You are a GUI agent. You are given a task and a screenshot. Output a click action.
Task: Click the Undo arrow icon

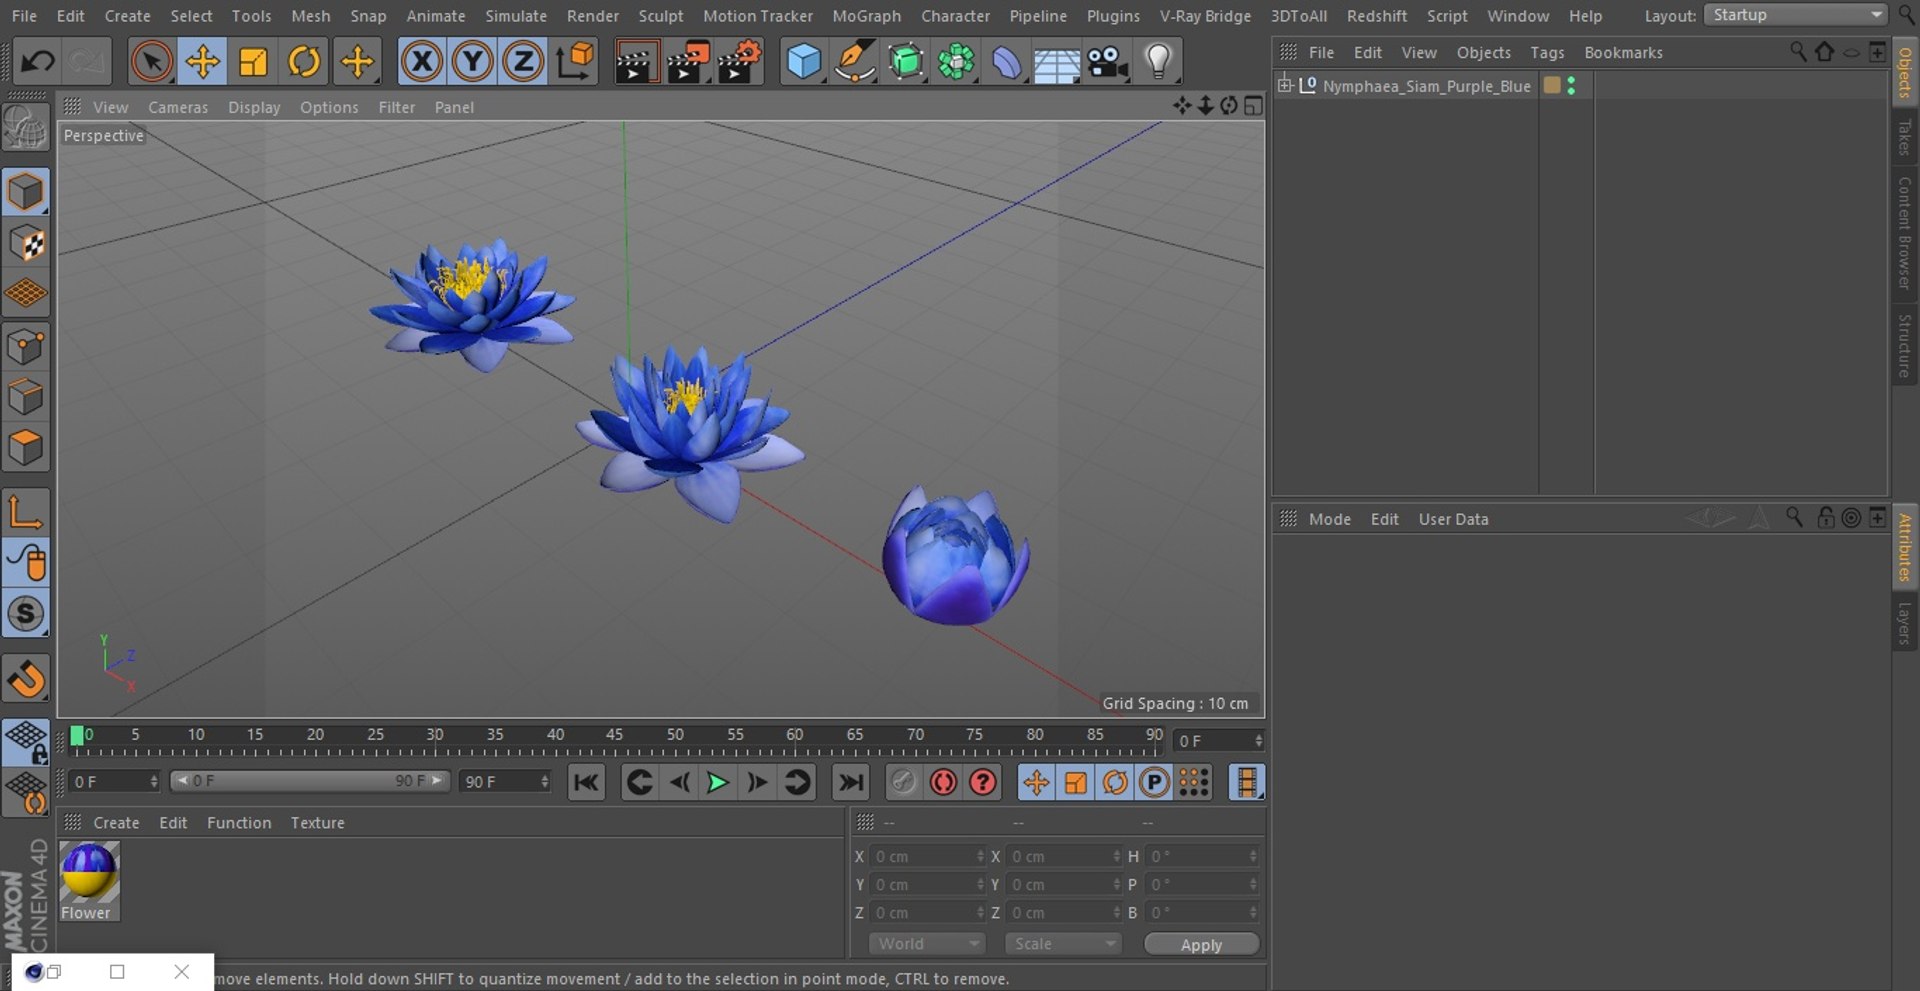click(37, 62)
